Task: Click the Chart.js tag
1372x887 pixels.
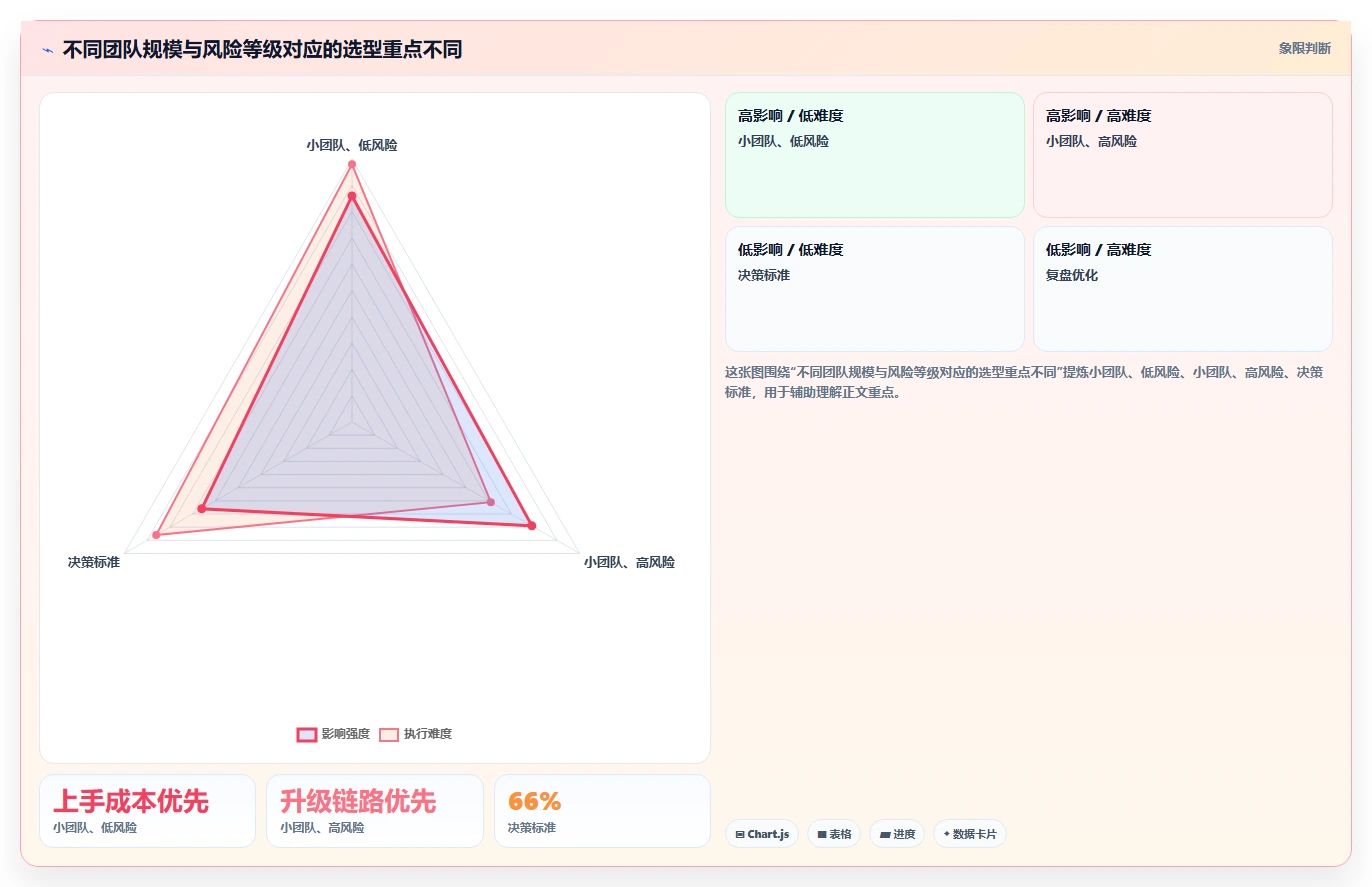Action: [762, 834]
